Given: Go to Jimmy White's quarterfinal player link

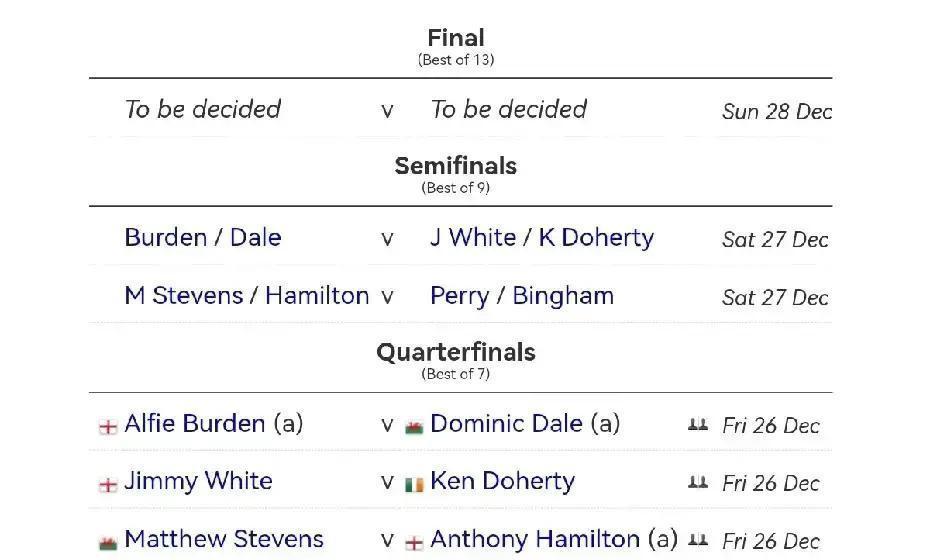Looking at the screenshot, I should pos(198,481).
